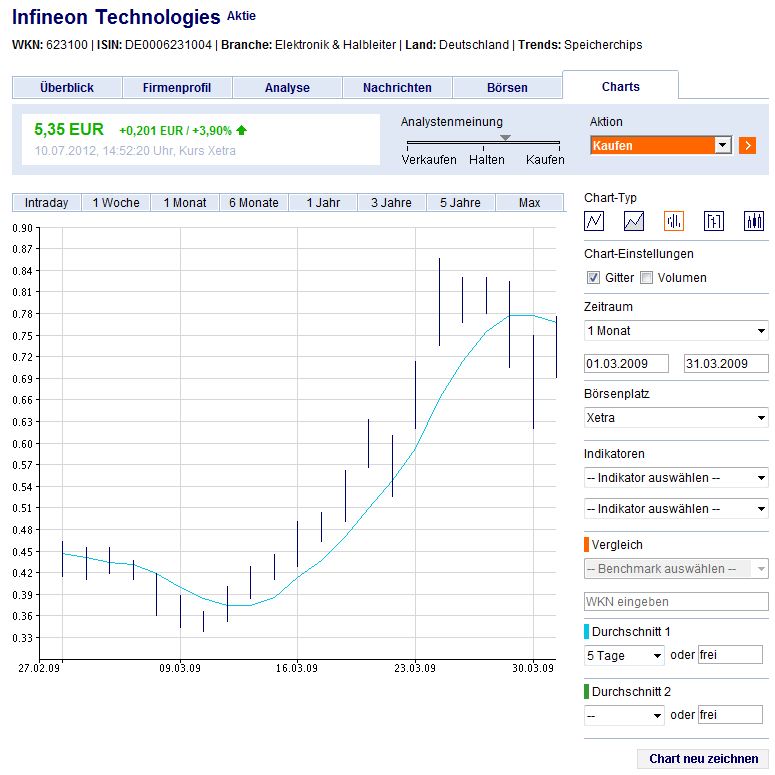This screenshot has width=775, height=775.
Task: Toggle the Gitter checkbox
Action: [593, 278]
